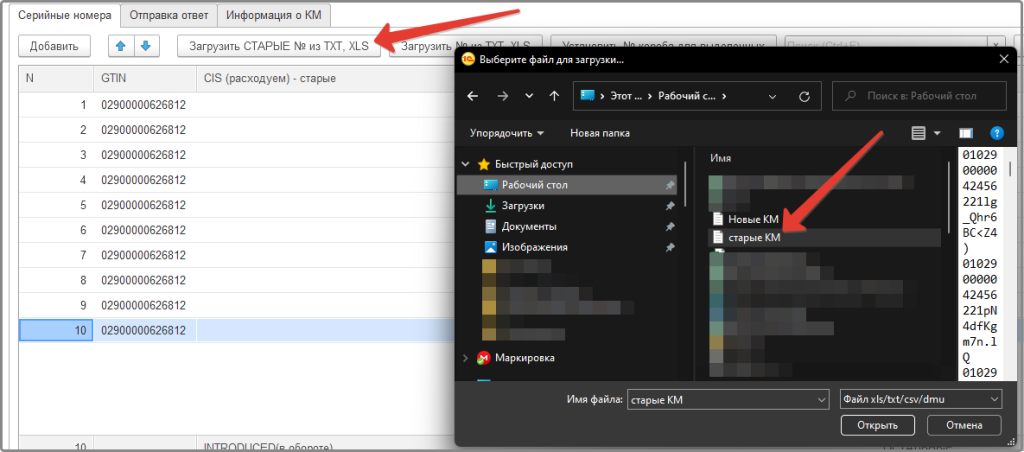Click the navigation pane scrollbar
The height and width of the screenshot is (452, 1024).
tap(684, 184)
